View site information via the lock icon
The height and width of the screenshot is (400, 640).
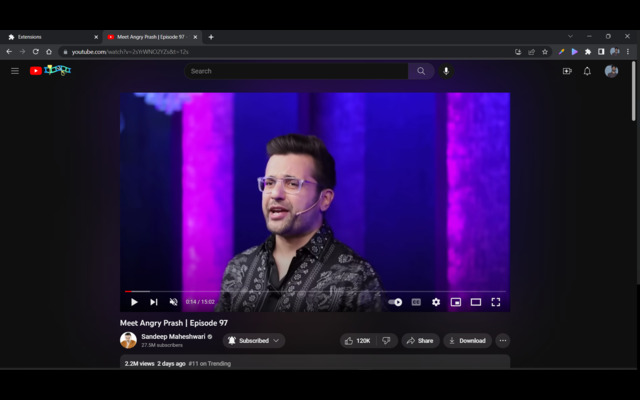click(65, 52)
